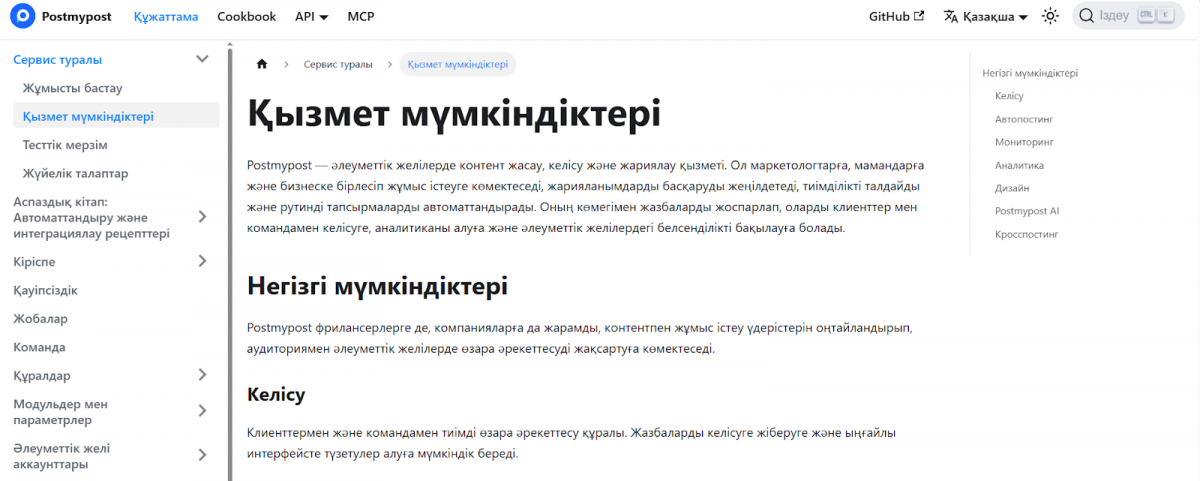This screenshot has width=1200, height=481.
Task: Open the GitHub external link
Action: coord(896,16)
